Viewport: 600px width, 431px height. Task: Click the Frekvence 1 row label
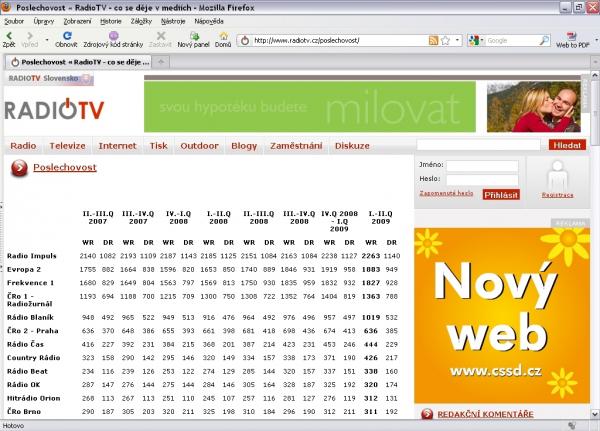30,283
